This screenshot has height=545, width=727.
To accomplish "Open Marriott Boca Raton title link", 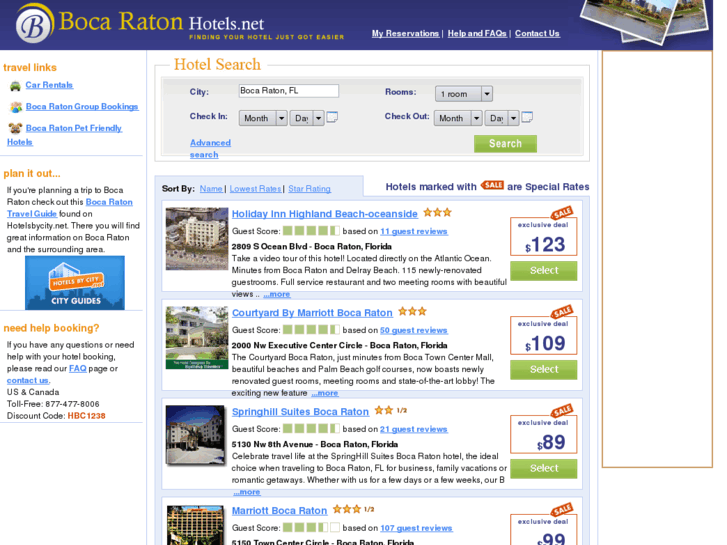I will click(279, 511).
